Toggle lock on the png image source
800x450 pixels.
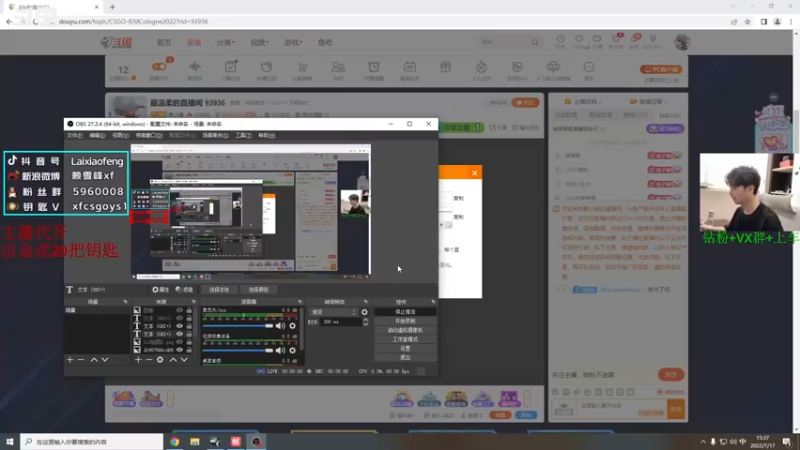(189, 342)
